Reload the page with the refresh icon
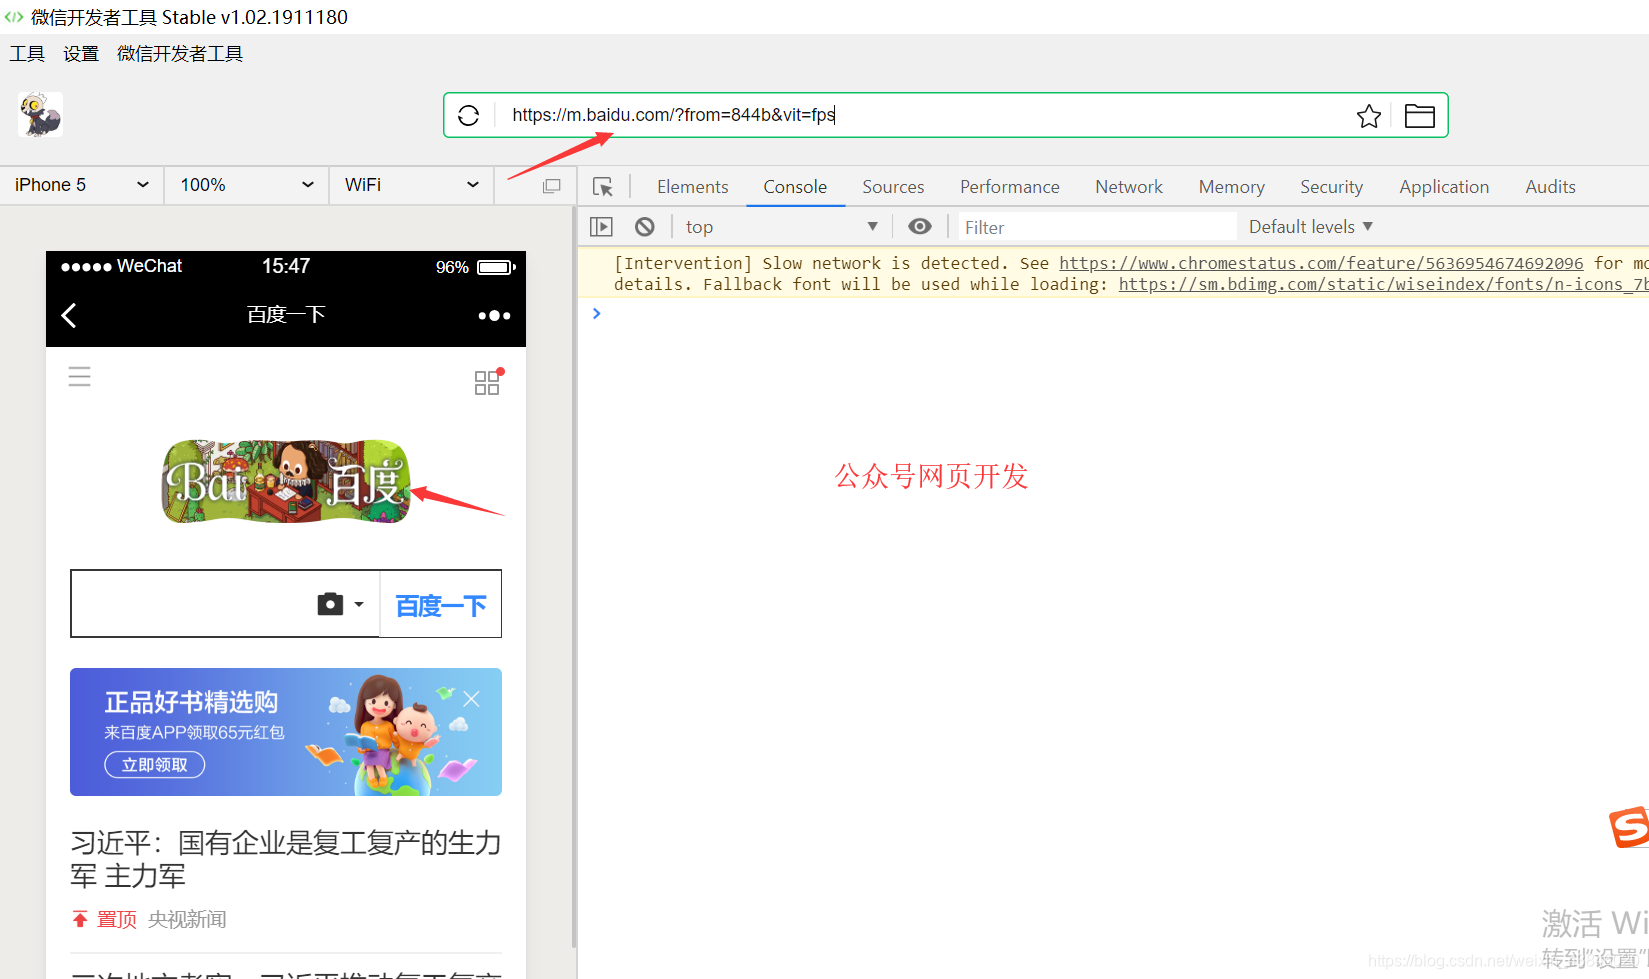 pos(468,114)
